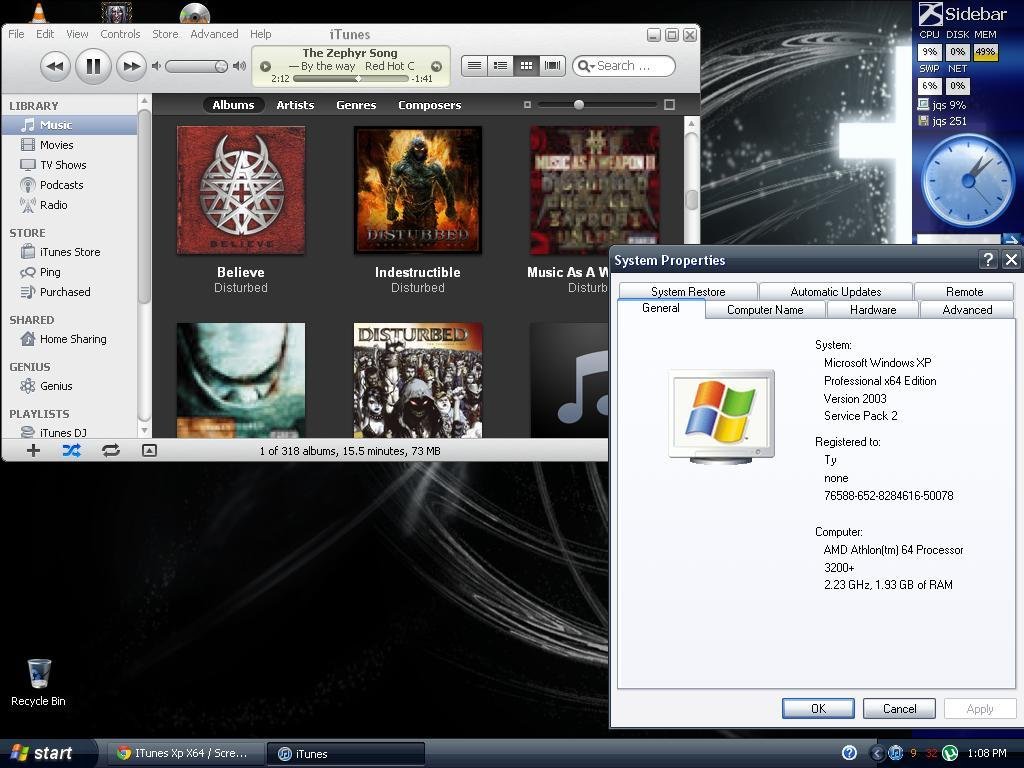Open the Ten Thousand Fists crowd album cover

(x=418, y=380)
